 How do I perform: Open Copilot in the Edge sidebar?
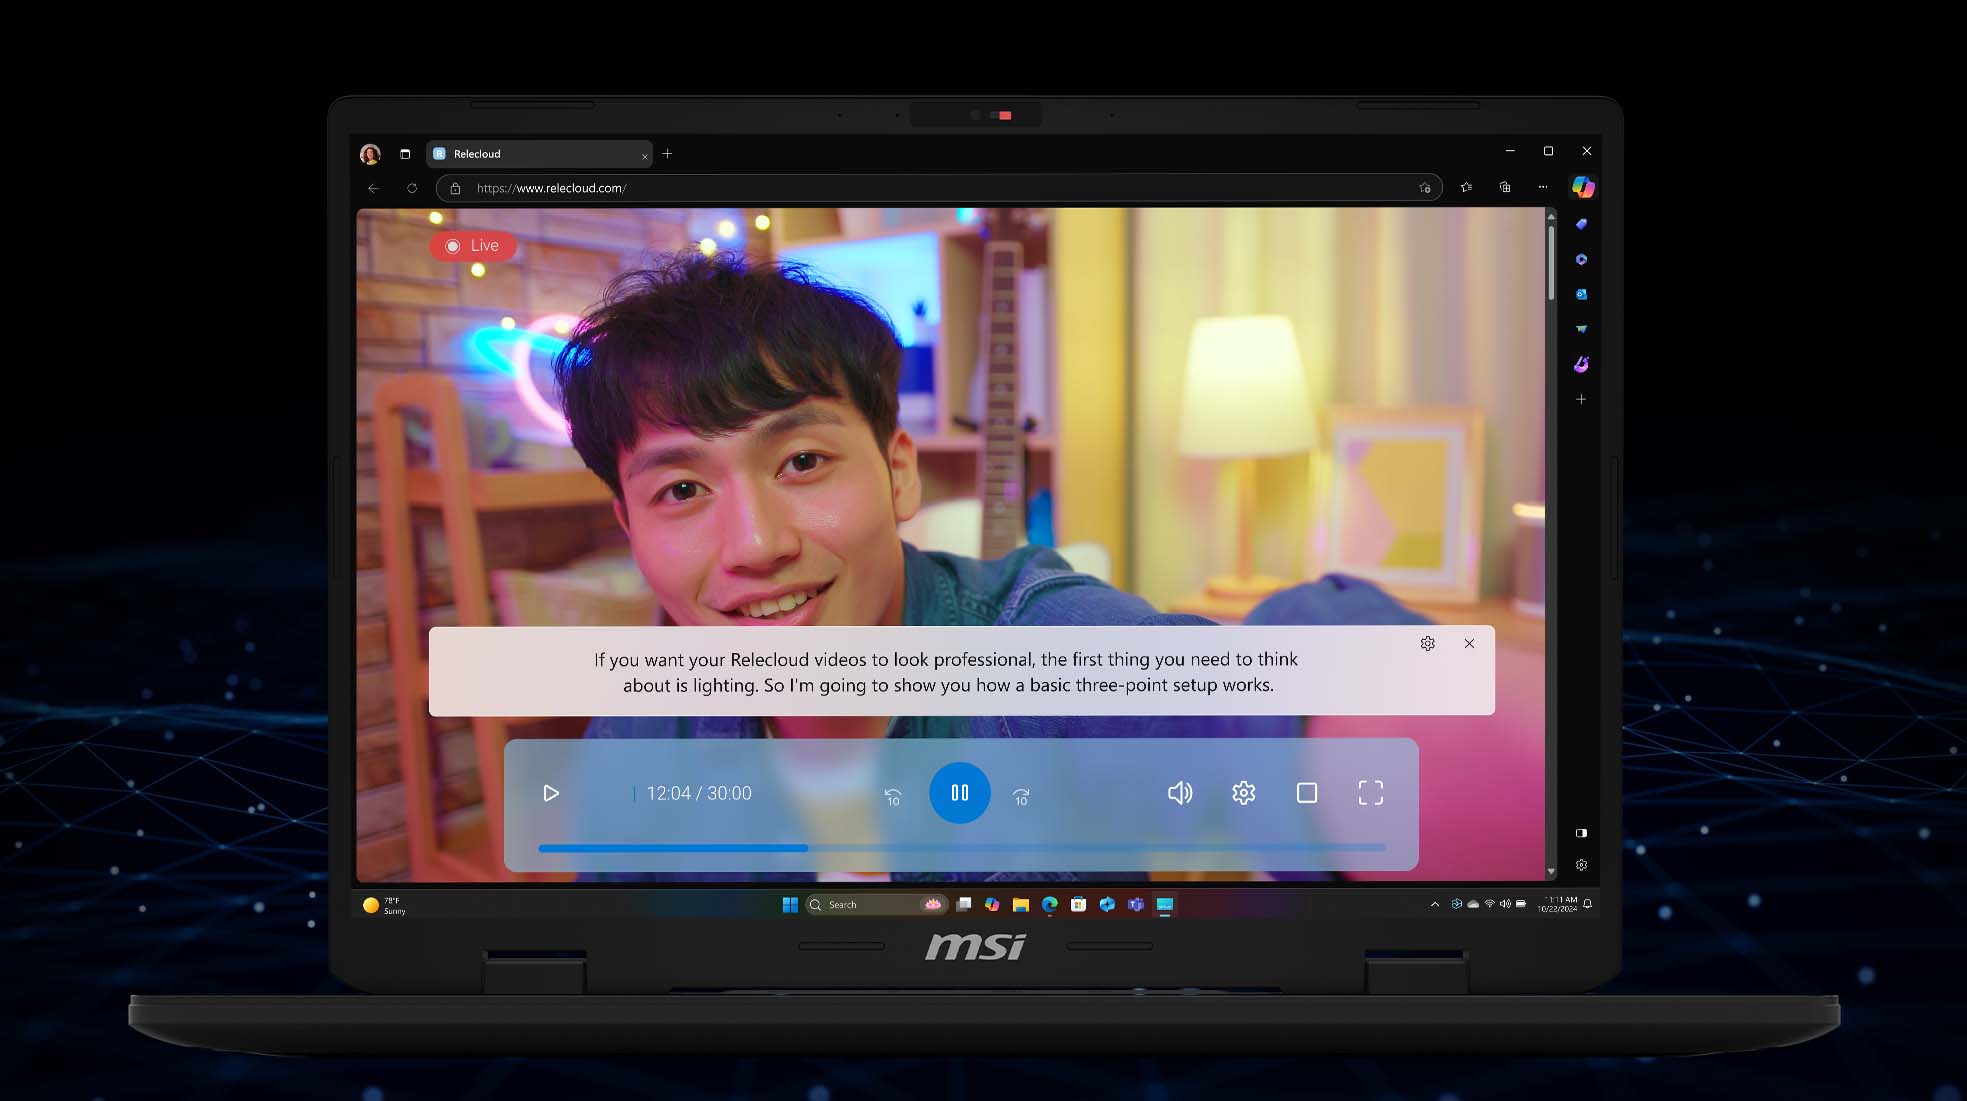(1583, 187)
